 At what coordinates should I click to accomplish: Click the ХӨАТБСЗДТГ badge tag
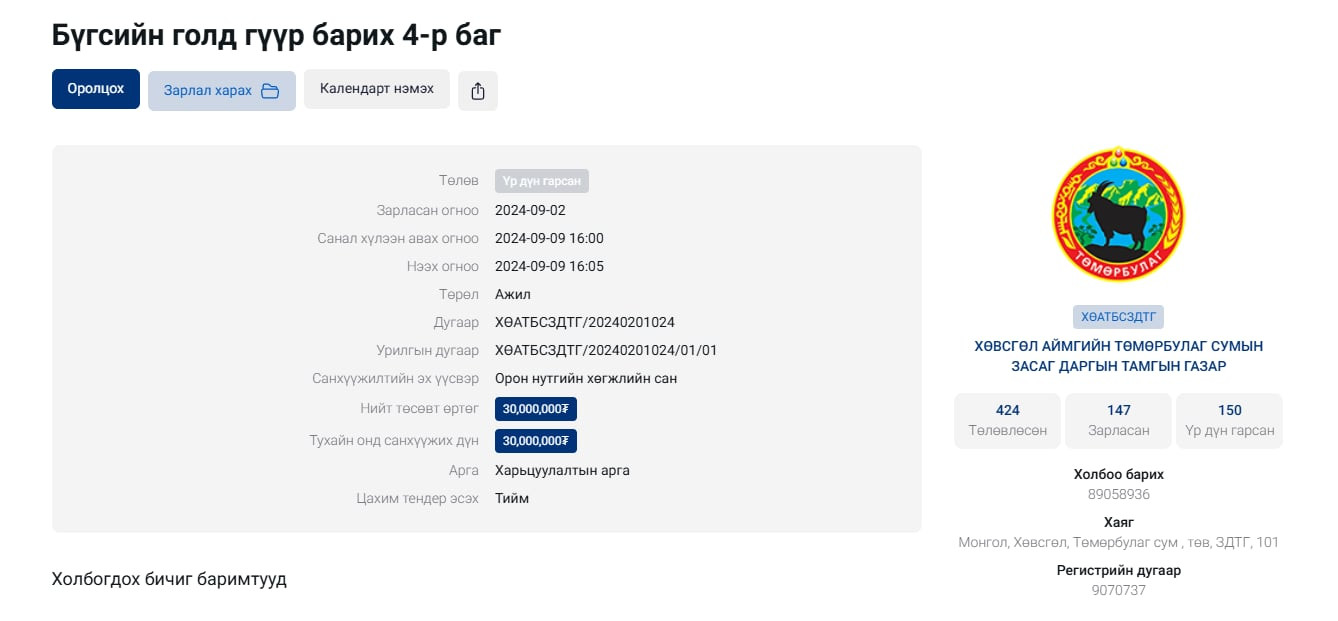[x=1118, y=317]
